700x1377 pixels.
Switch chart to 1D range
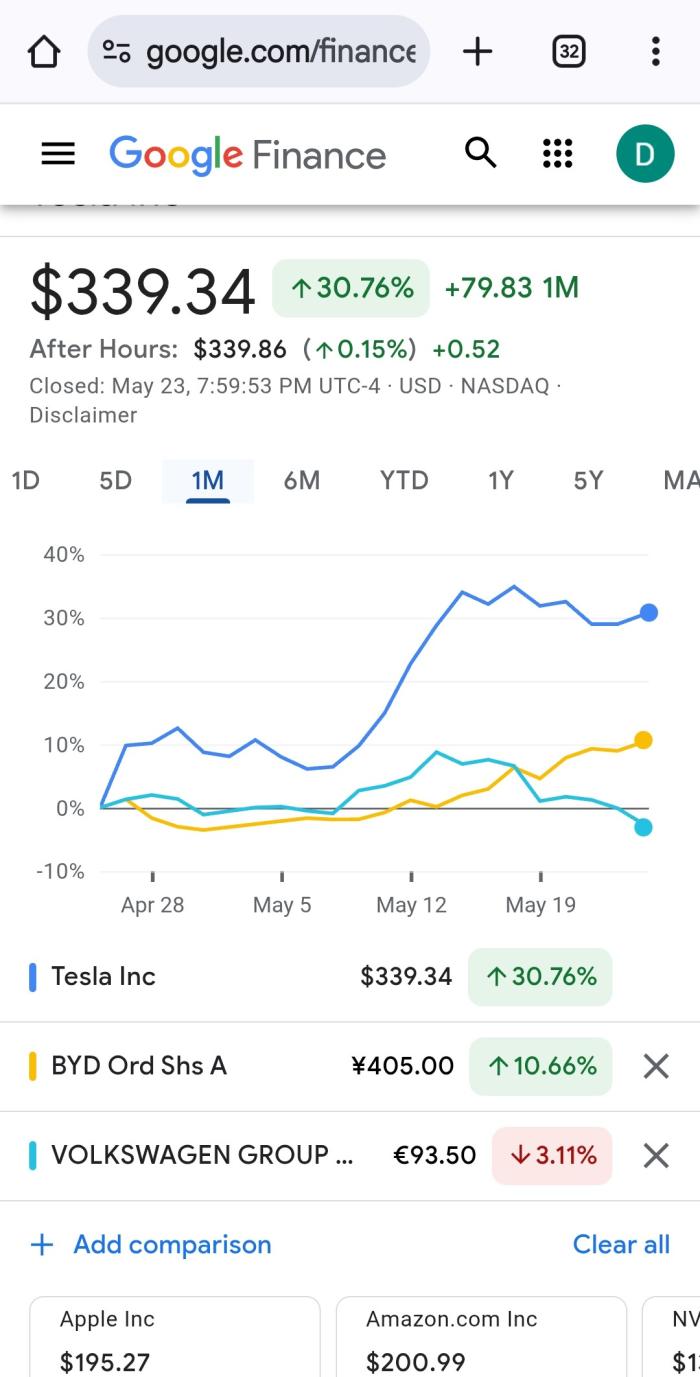(x=25, y=481)
